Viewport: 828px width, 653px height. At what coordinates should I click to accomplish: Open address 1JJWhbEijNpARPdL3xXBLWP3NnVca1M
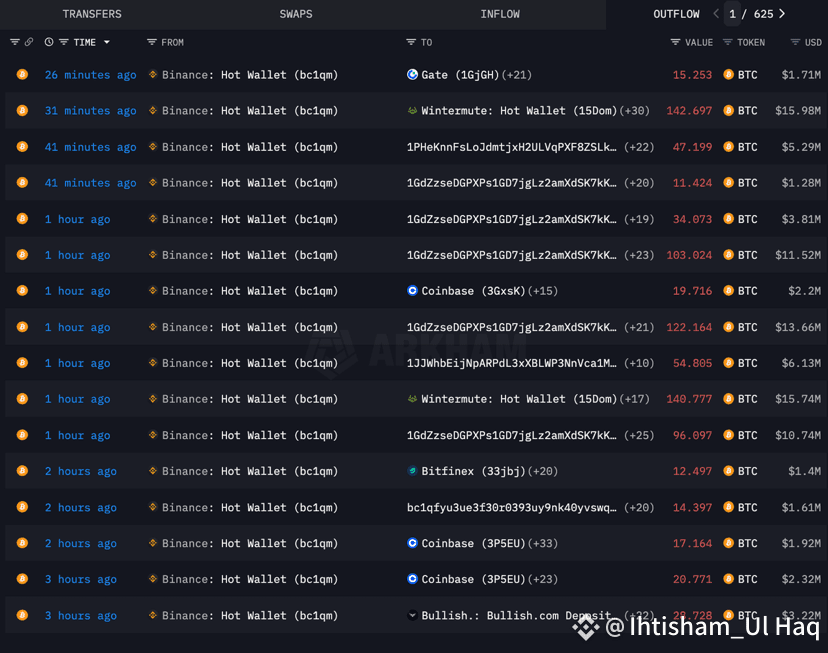tap(511, 363)
